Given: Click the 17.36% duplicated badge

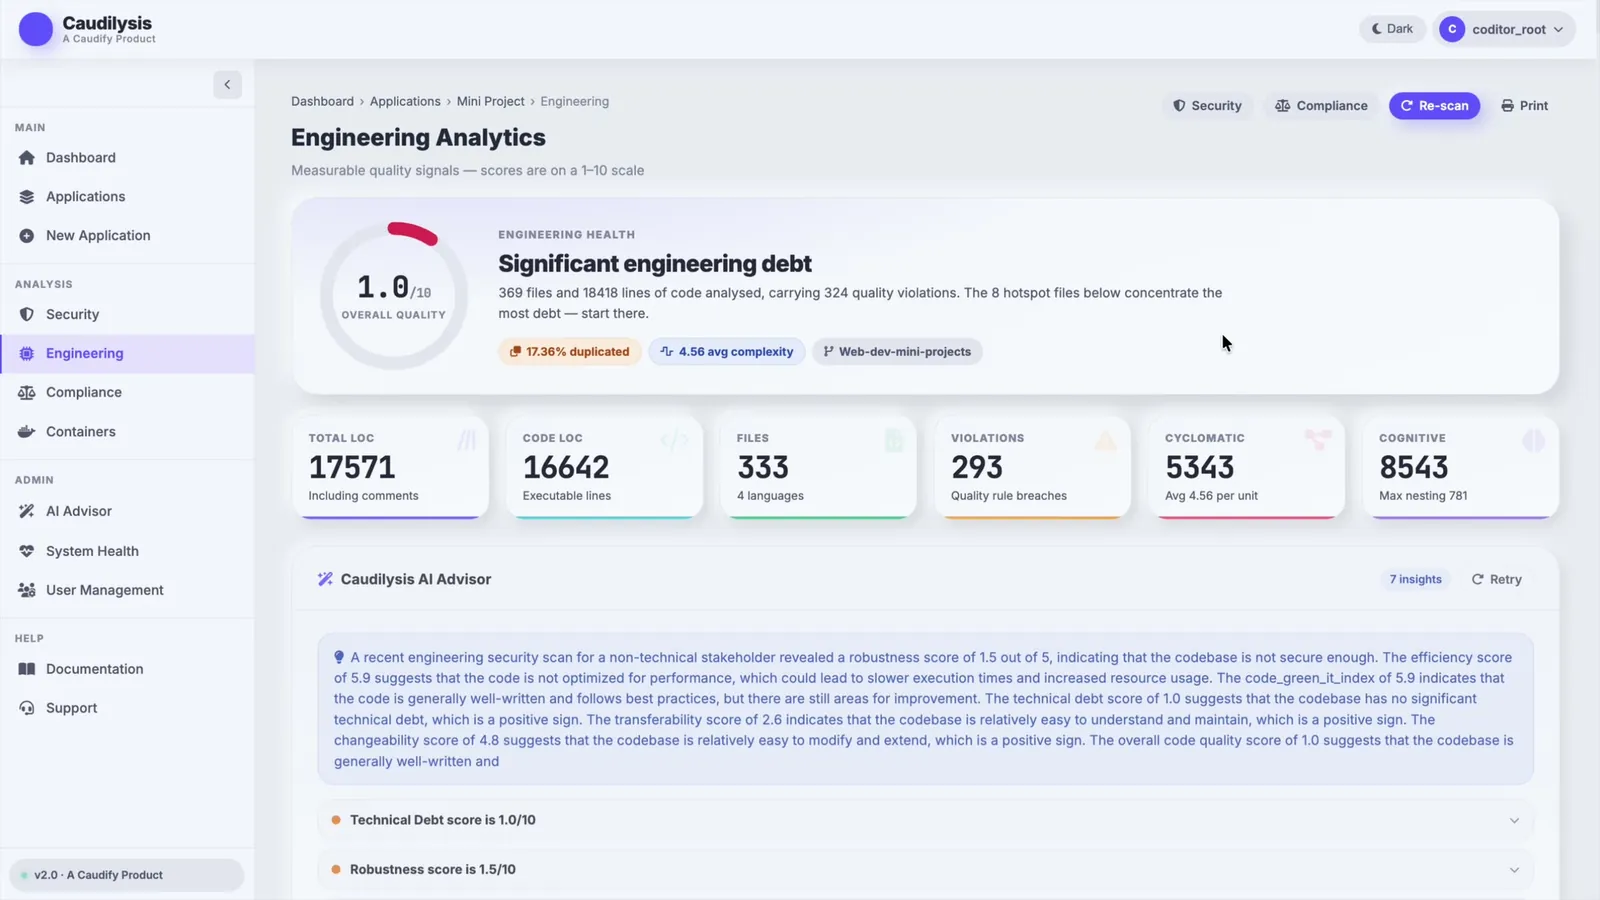Looking at the screenshot, I should pos(570,352).
